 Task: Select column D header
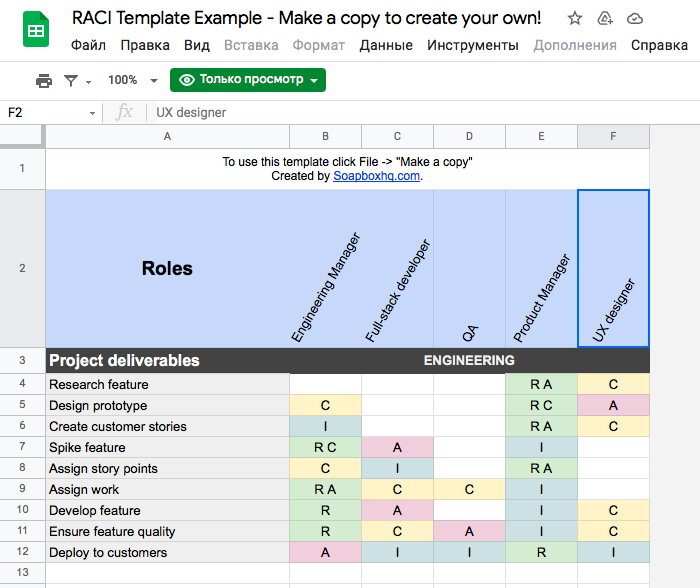click(469, 136)
